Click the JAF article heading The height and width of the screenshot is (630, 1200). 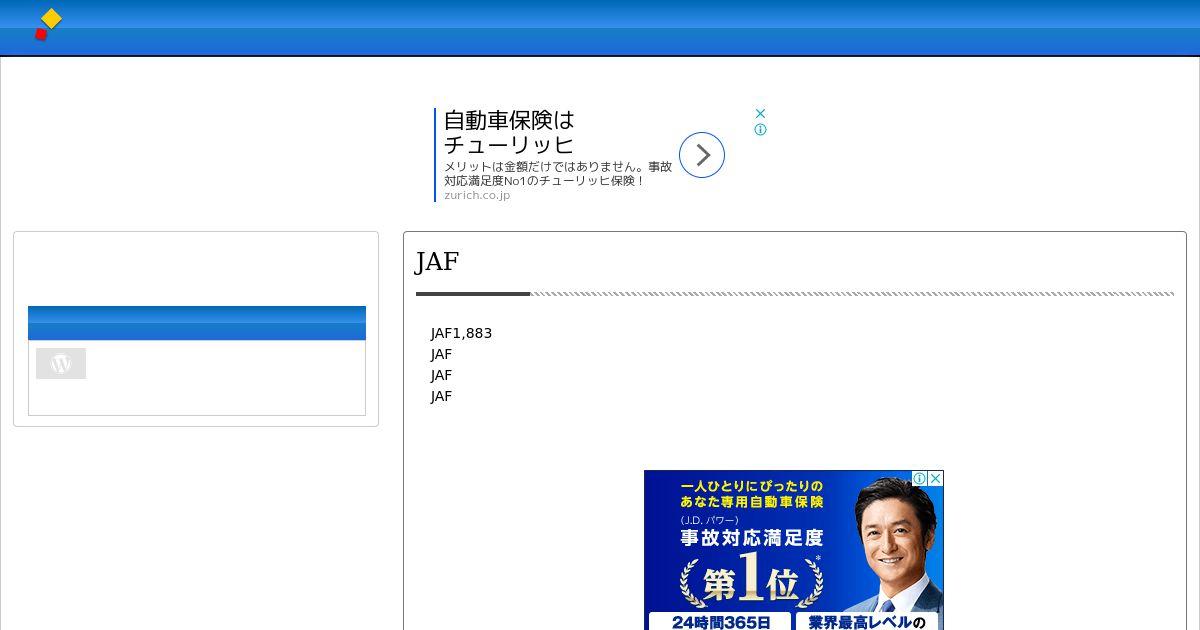tap(437, 261)
